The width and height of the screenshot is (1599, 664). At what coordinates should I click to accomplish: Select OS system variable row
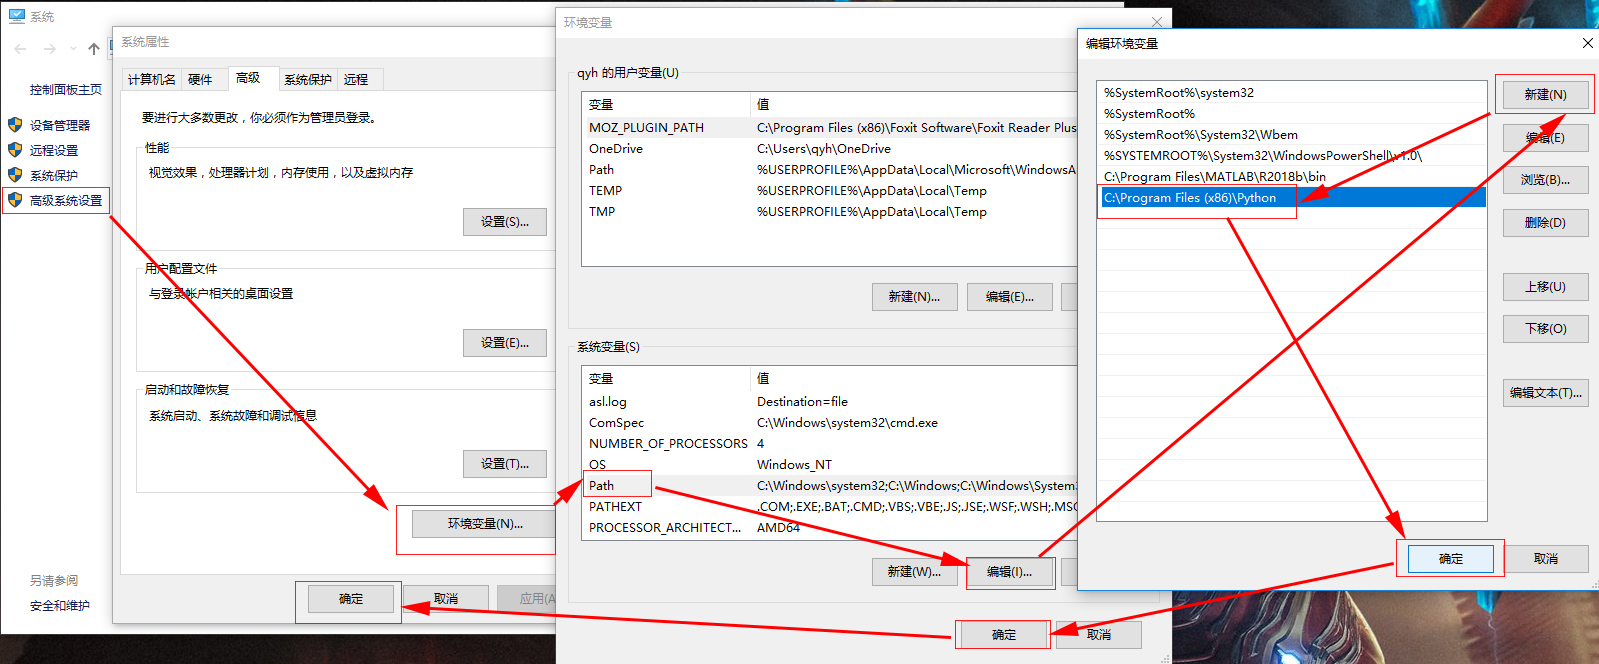click(829, 464)
